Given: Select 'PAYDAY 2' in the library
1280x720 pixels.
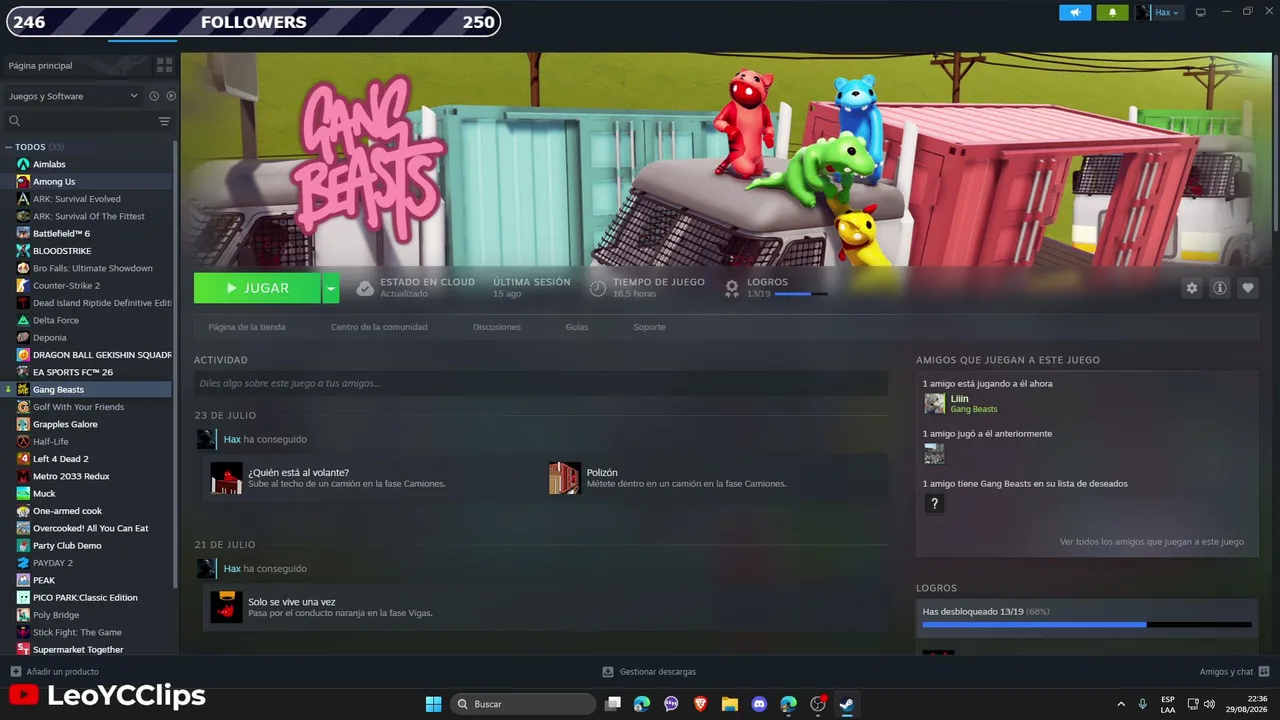Looking at the screenshot, I should pos(88,563).
